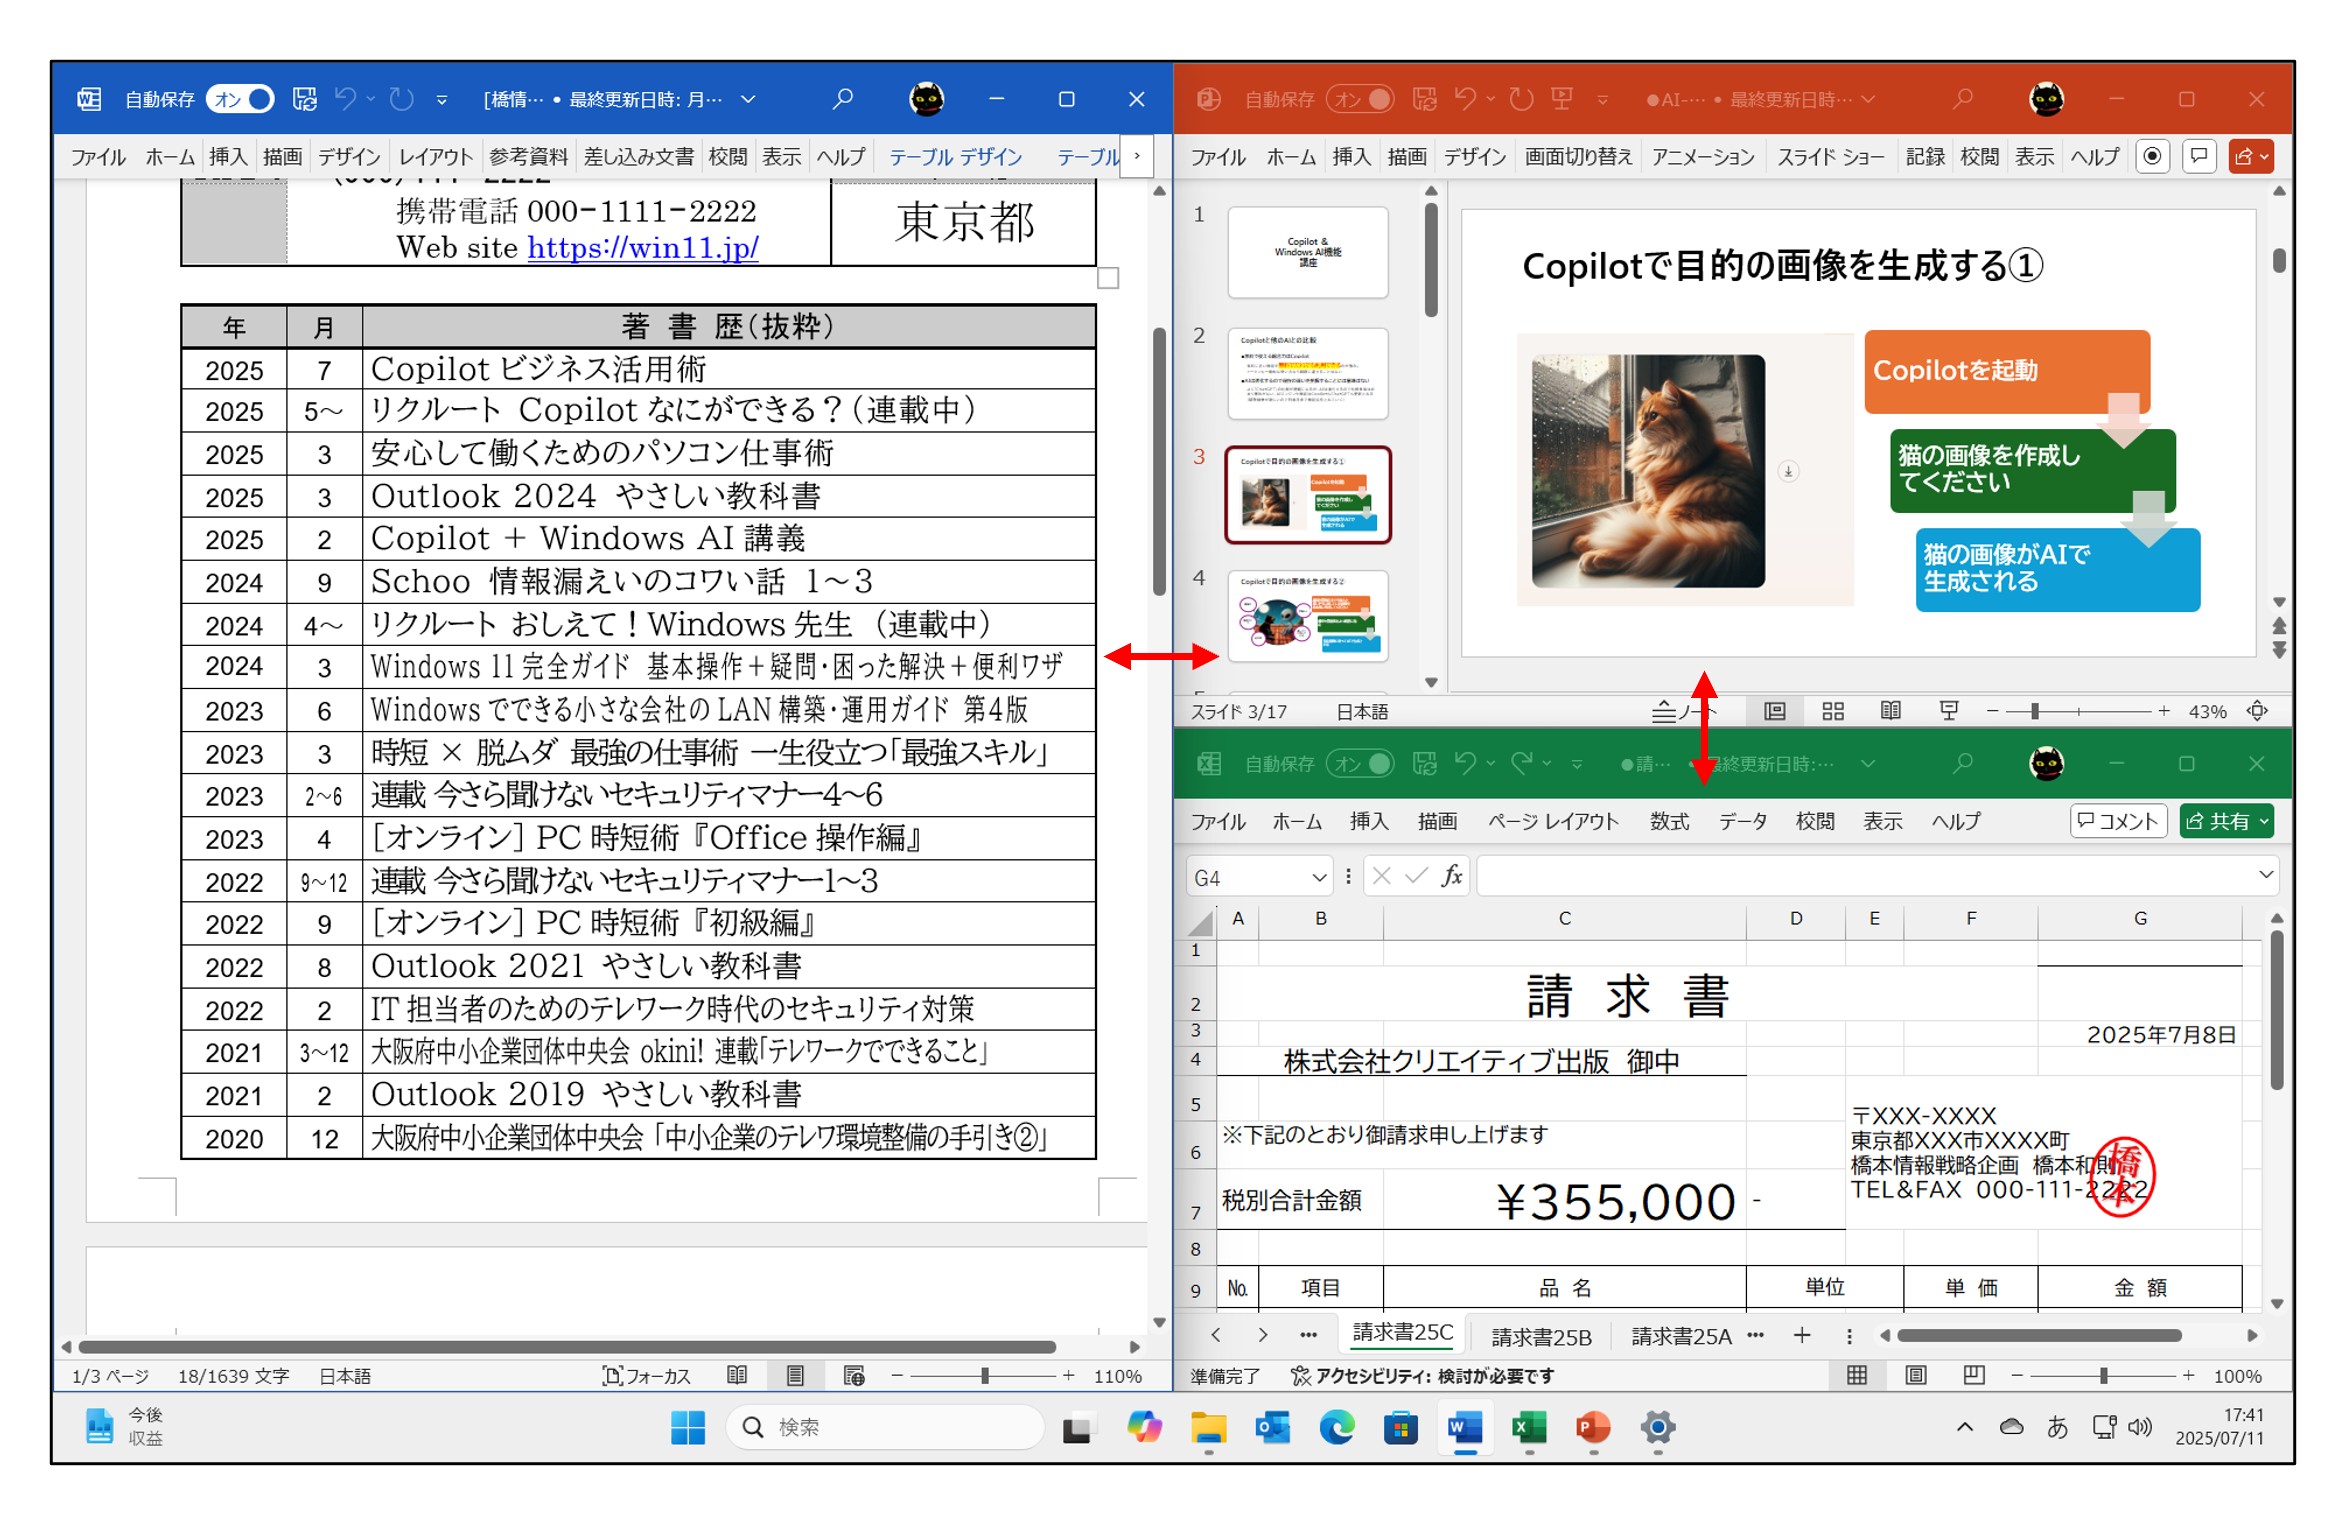Screen dimensions: 2346x1524
Task: Click PowerPoint reading view icon
Action: coord(1890,711)
